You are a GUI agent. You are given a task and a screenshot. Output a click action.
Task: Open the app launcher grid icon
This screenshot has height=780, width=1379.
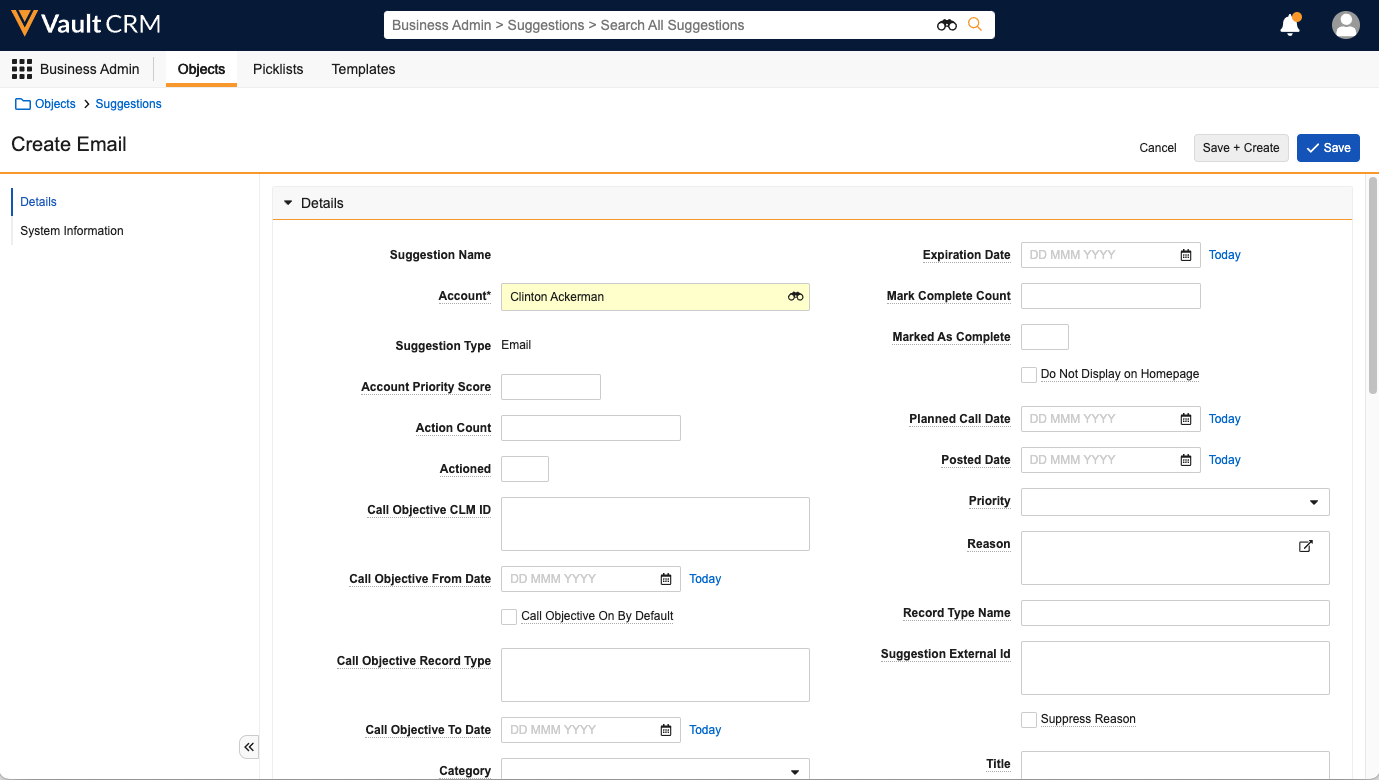pyautogui.click(x=21, y=69)
